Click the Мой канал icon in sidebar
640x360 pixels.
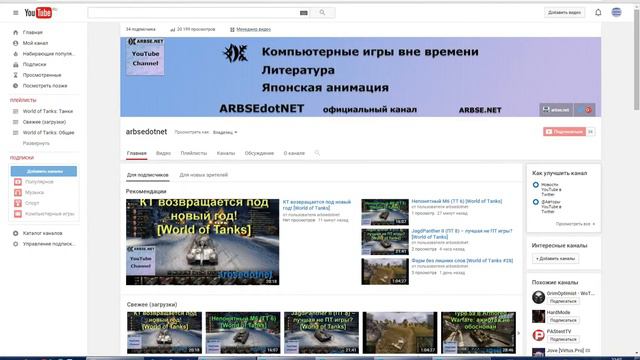pos(16,43)
